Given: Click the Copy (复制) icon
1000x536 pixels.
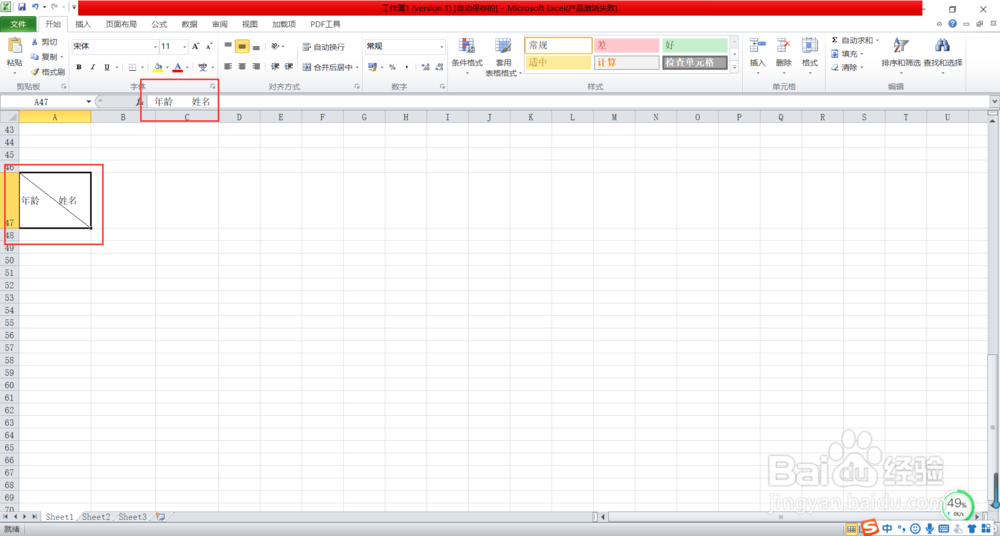Looking at the screenshot, I should click(x=35, y=57).
